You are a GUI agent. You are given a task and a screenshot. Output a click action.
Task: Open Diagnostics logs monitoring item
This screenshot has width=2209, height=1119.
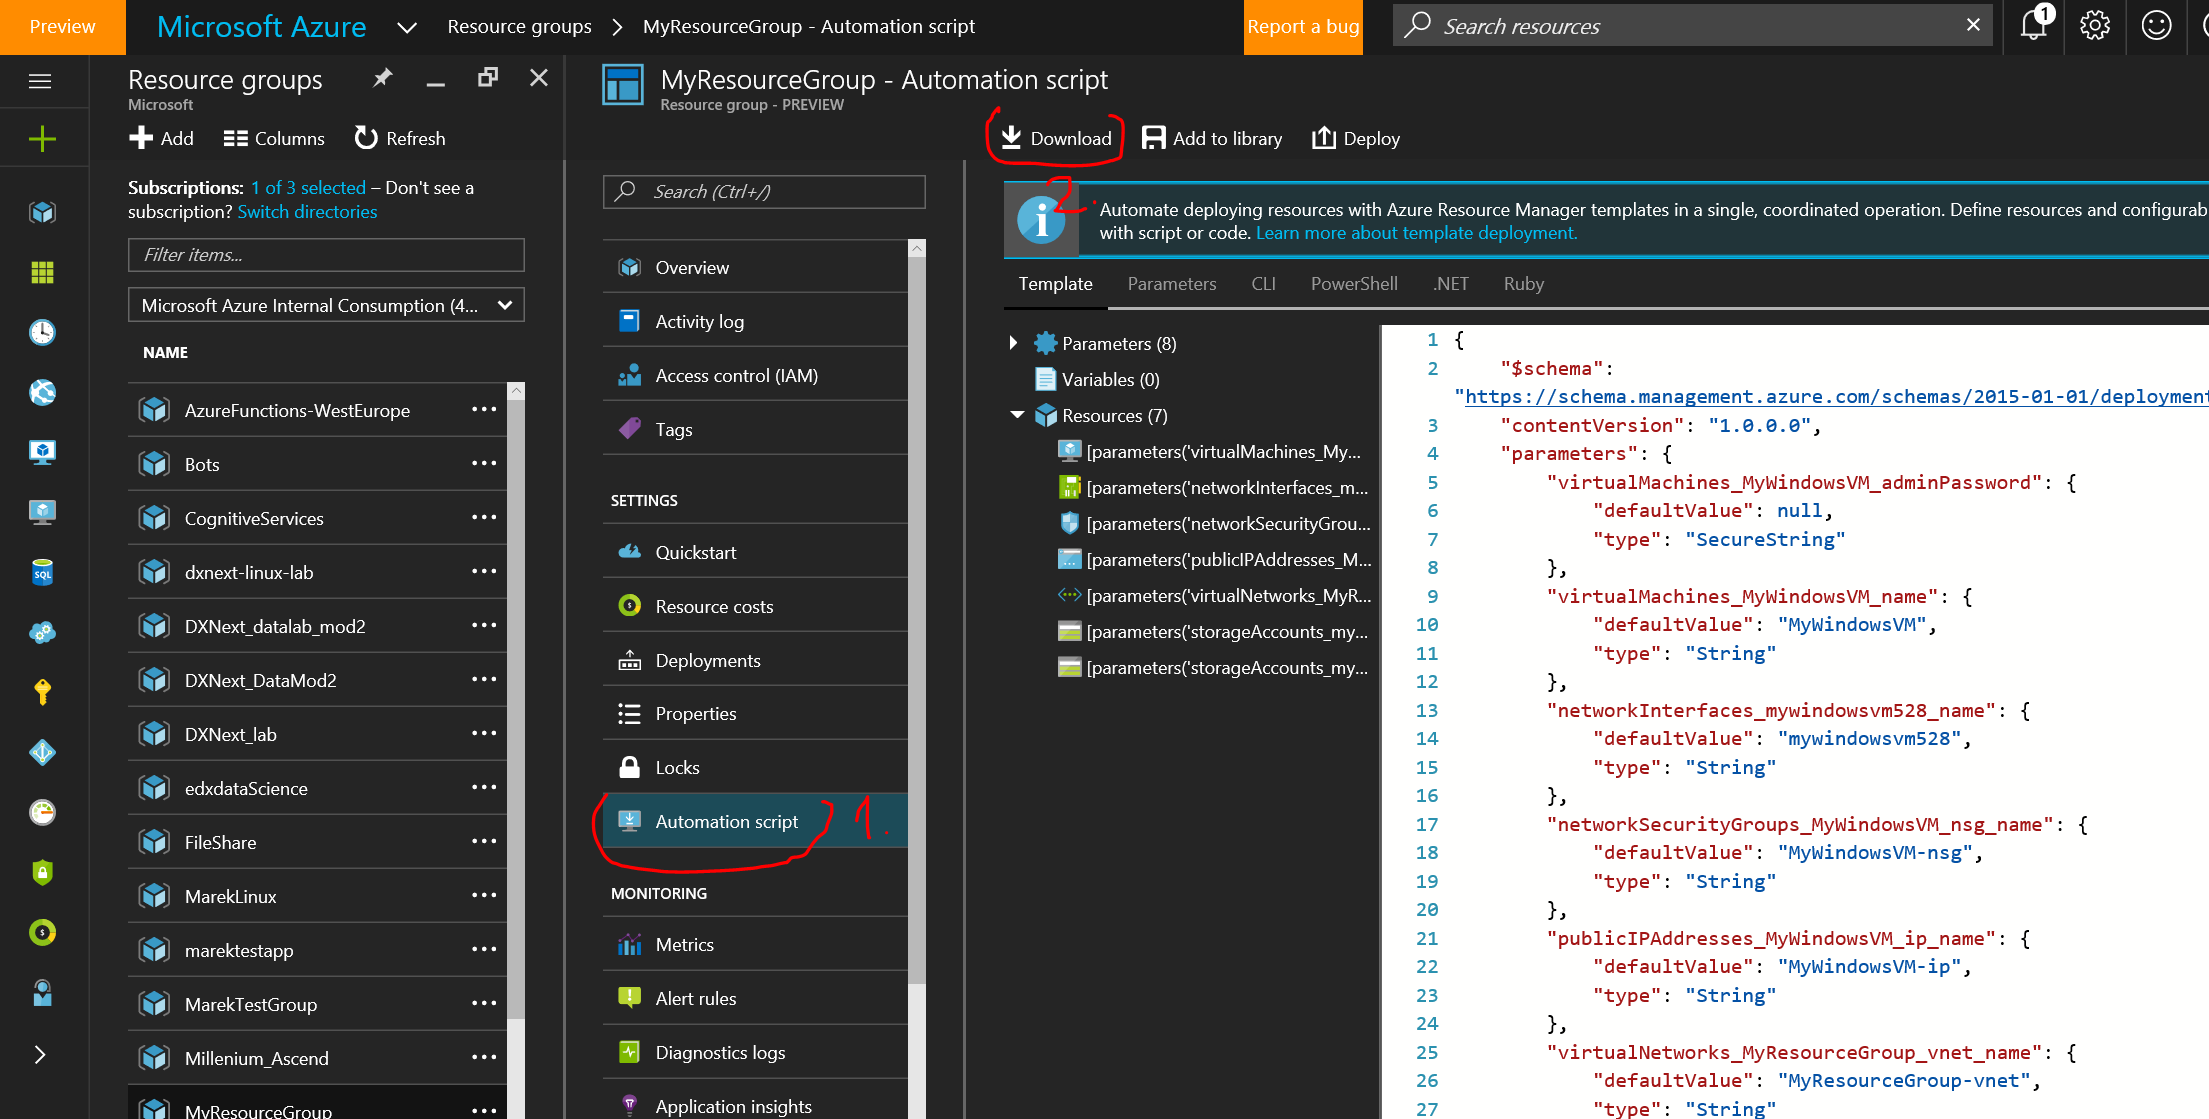pyautogui.click(x=755, y=1053)
